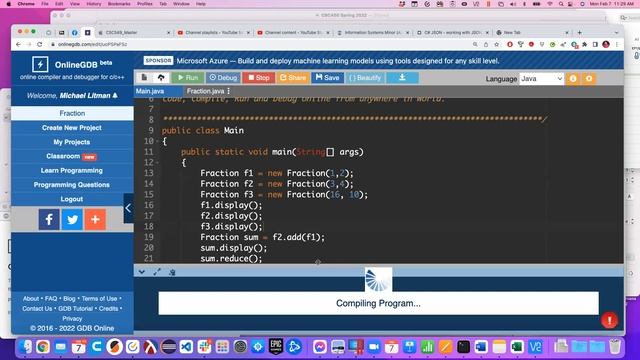The height and width of the screenshot is (360, 640).
Task: Click the Microsoft Azure sponsor banner text
Action: point(338,61)
